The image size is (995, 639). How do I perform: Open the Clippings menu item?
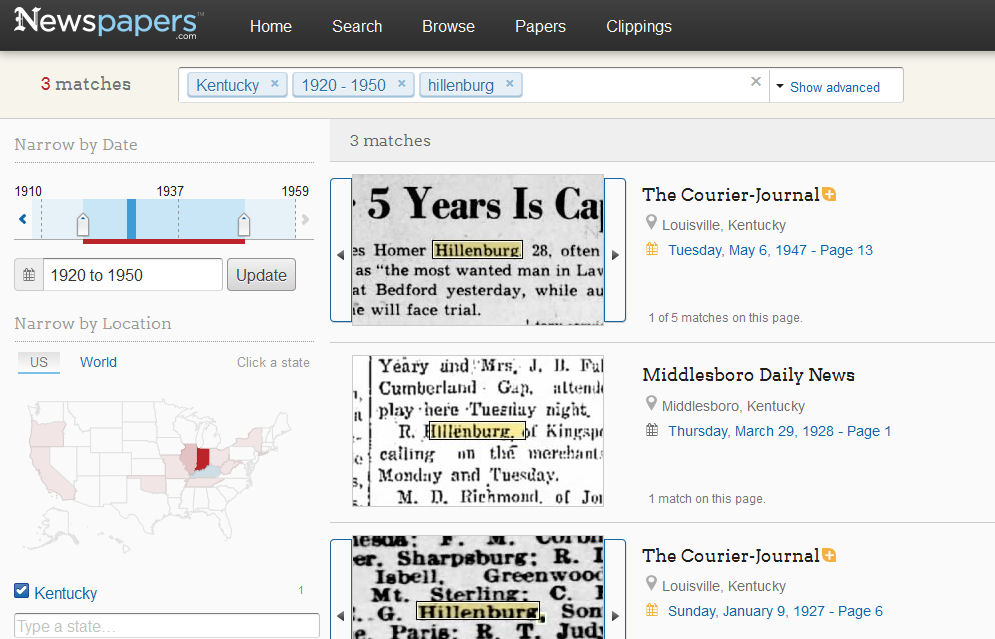click(x=638, y=27)
